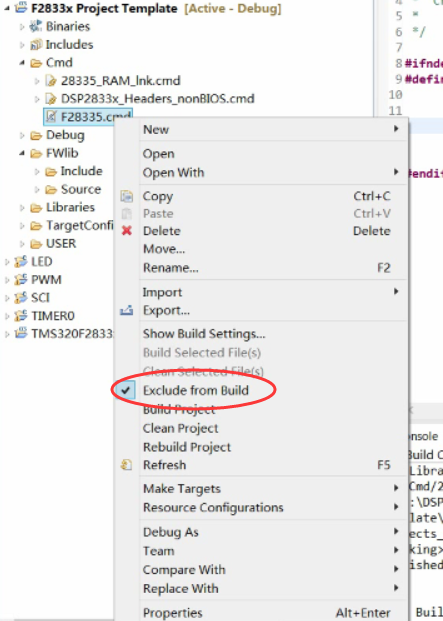The image size is (443, 621).
Task: Expand the Libraries folder
Action: click(x=22, y=208)
